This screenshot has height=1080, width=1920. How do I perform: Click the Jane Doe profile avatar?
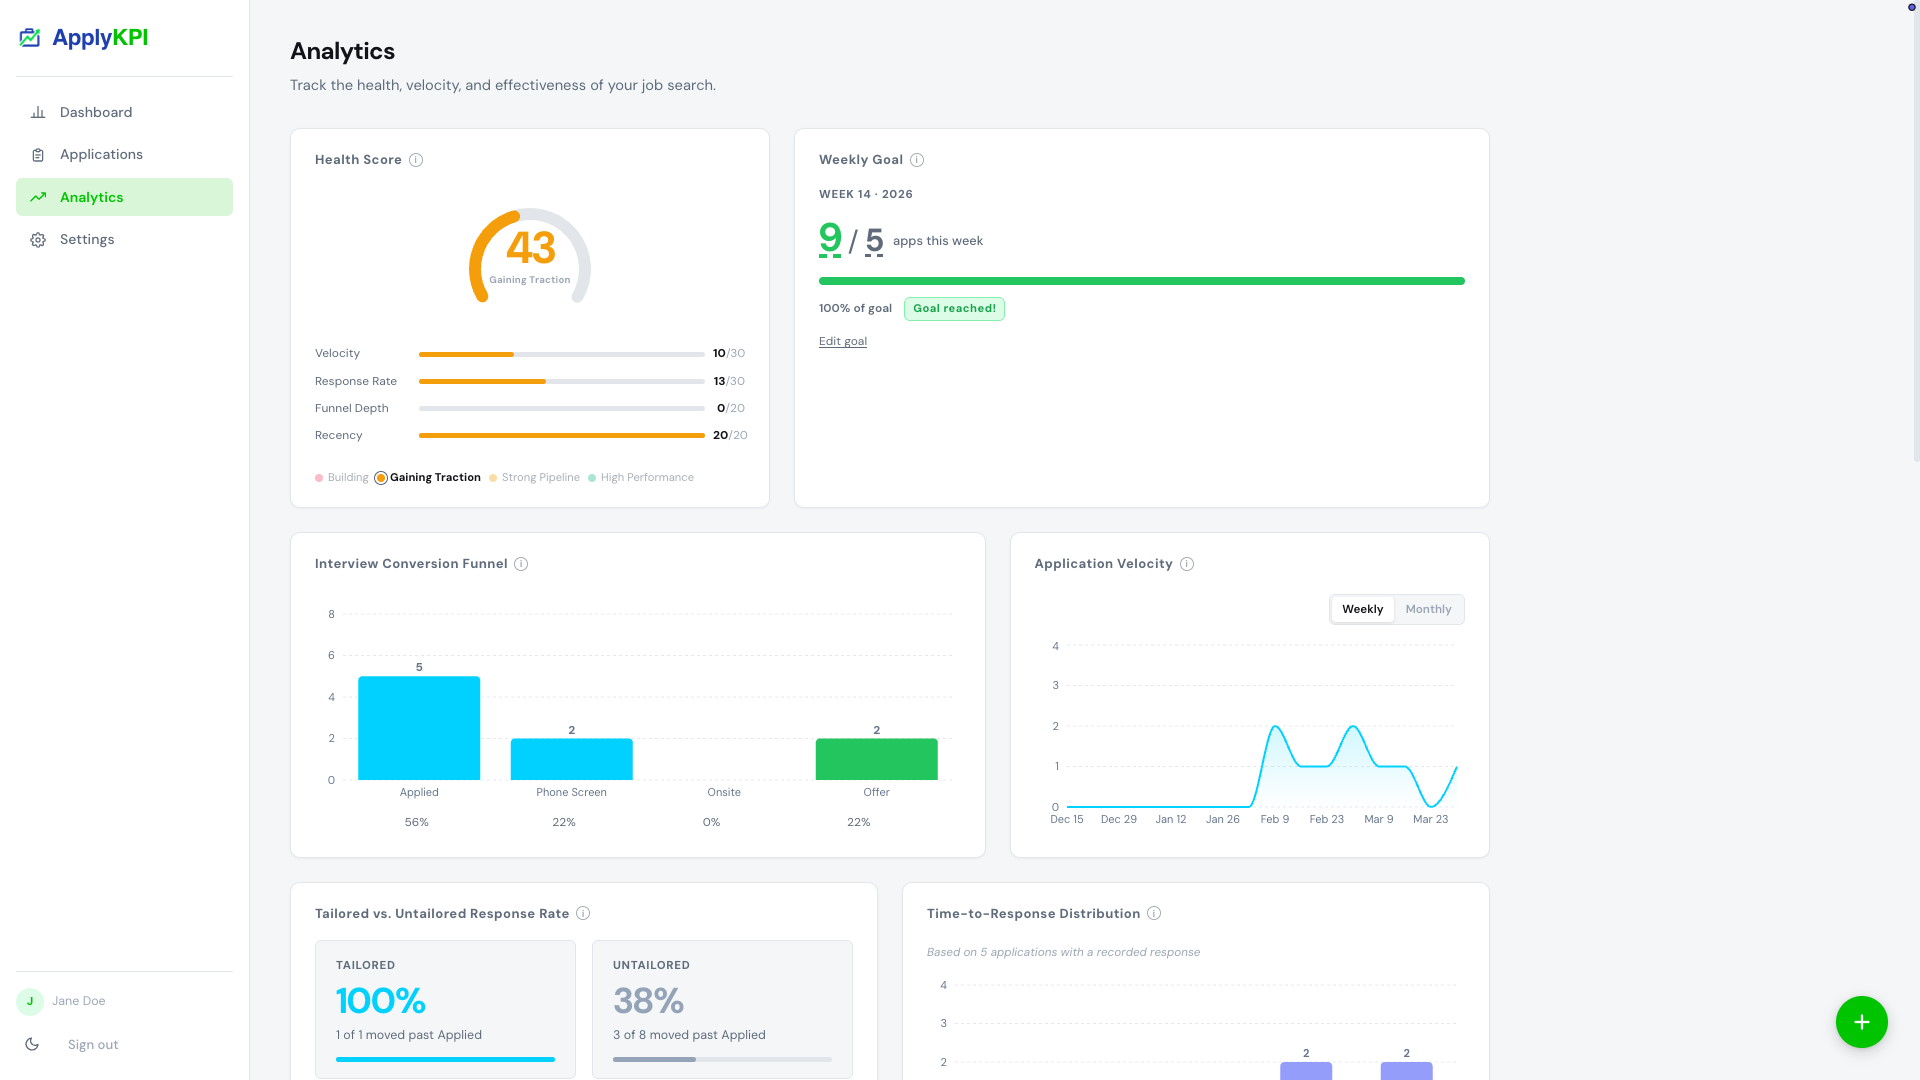tap(29, 1000)
